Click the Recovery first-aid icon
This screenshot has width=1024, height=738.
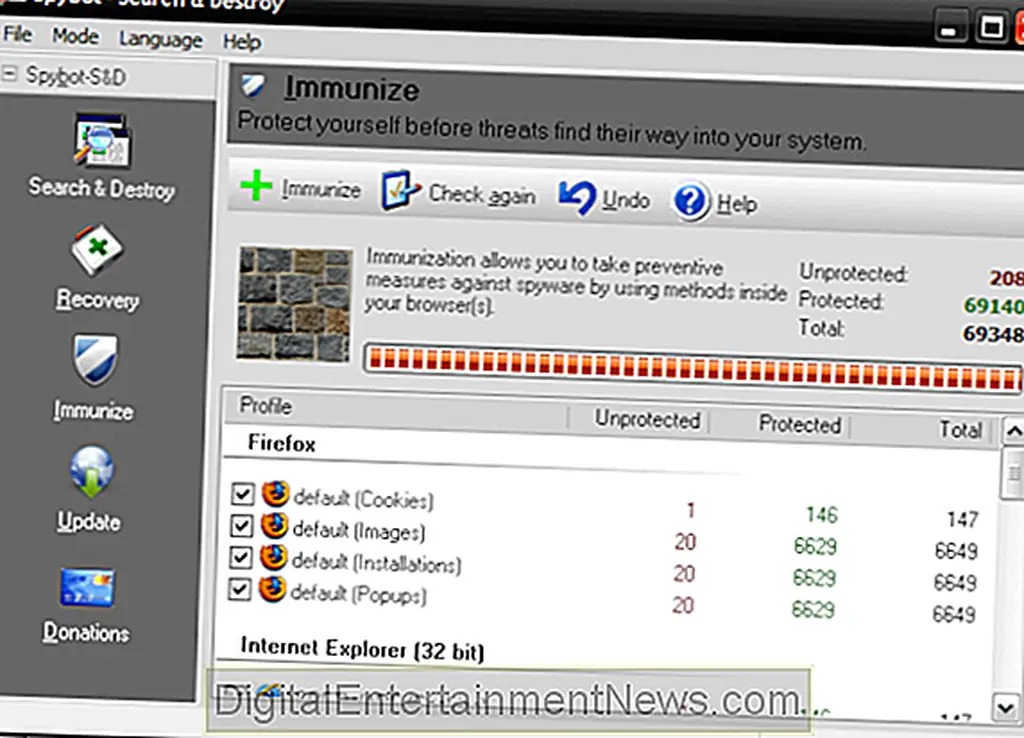coord(96,253)
